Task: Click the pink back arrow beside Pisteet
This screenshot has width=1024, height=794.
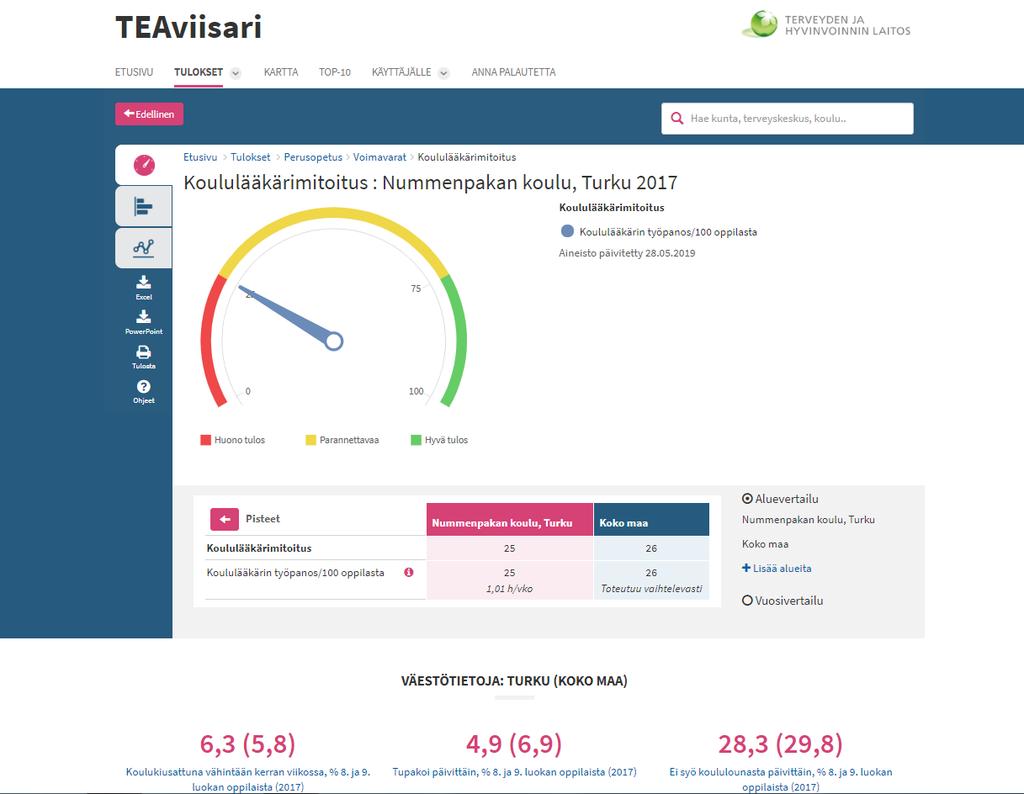Action: (224, 519)
